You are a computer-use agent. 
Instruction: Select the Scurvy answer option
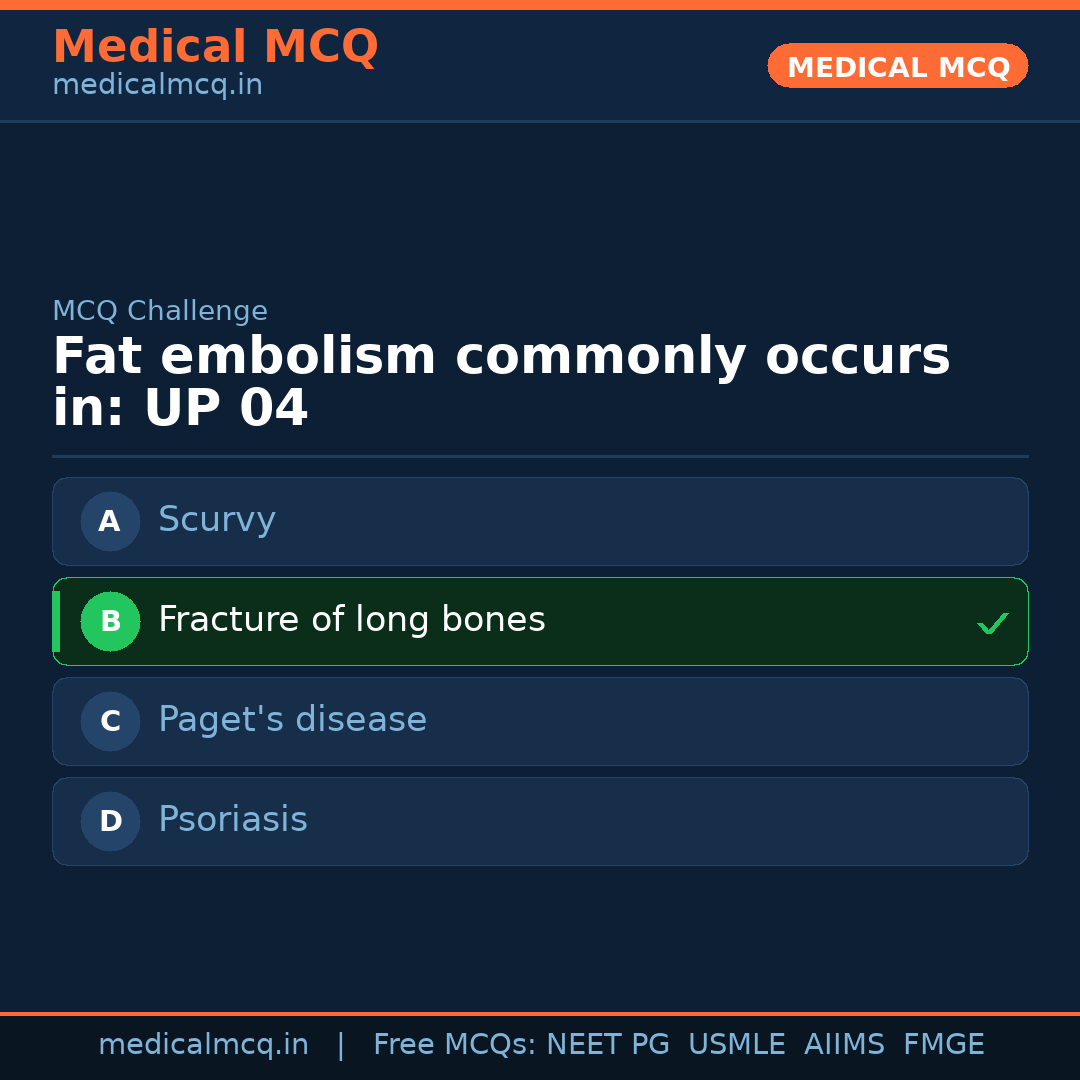(540, 521)
